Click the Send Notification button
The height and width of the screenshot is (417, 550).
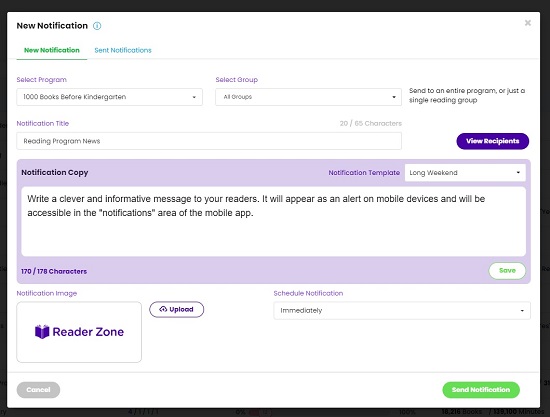click(x=481, y=390)
